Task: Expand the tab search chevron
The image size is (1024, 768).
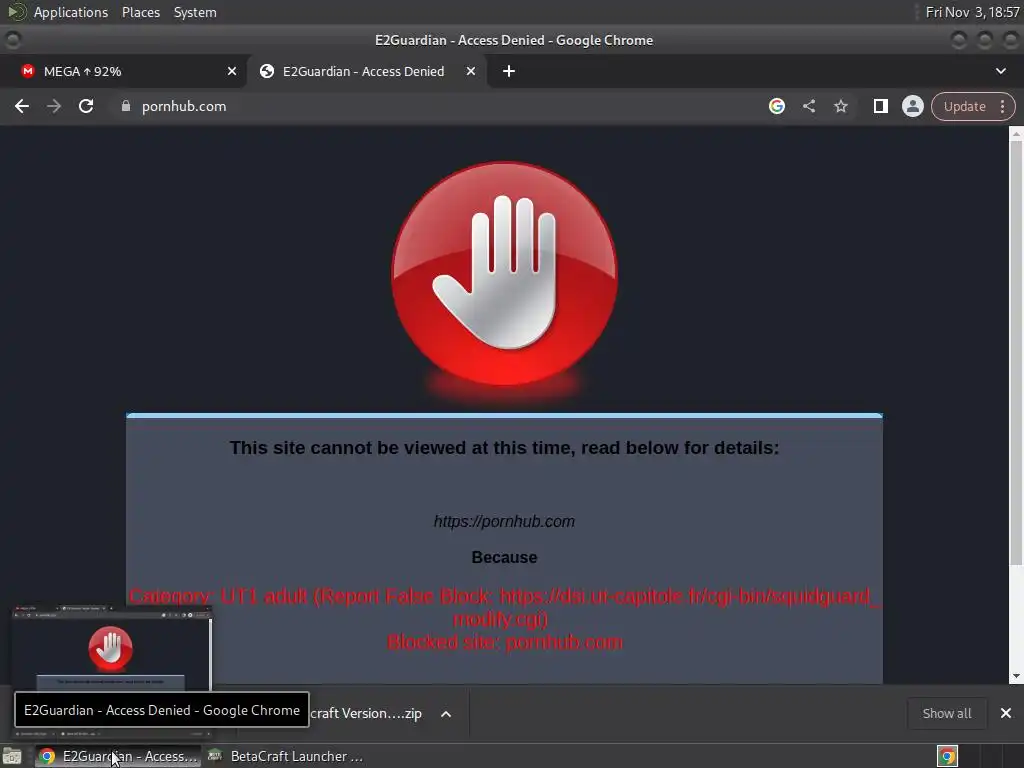Action: [1000, 71]
